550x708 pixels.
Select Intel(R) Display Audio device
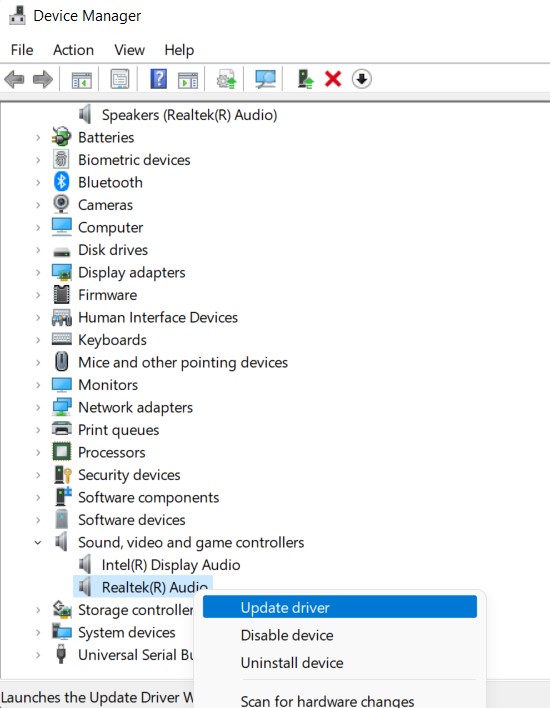tap(171, 565)
